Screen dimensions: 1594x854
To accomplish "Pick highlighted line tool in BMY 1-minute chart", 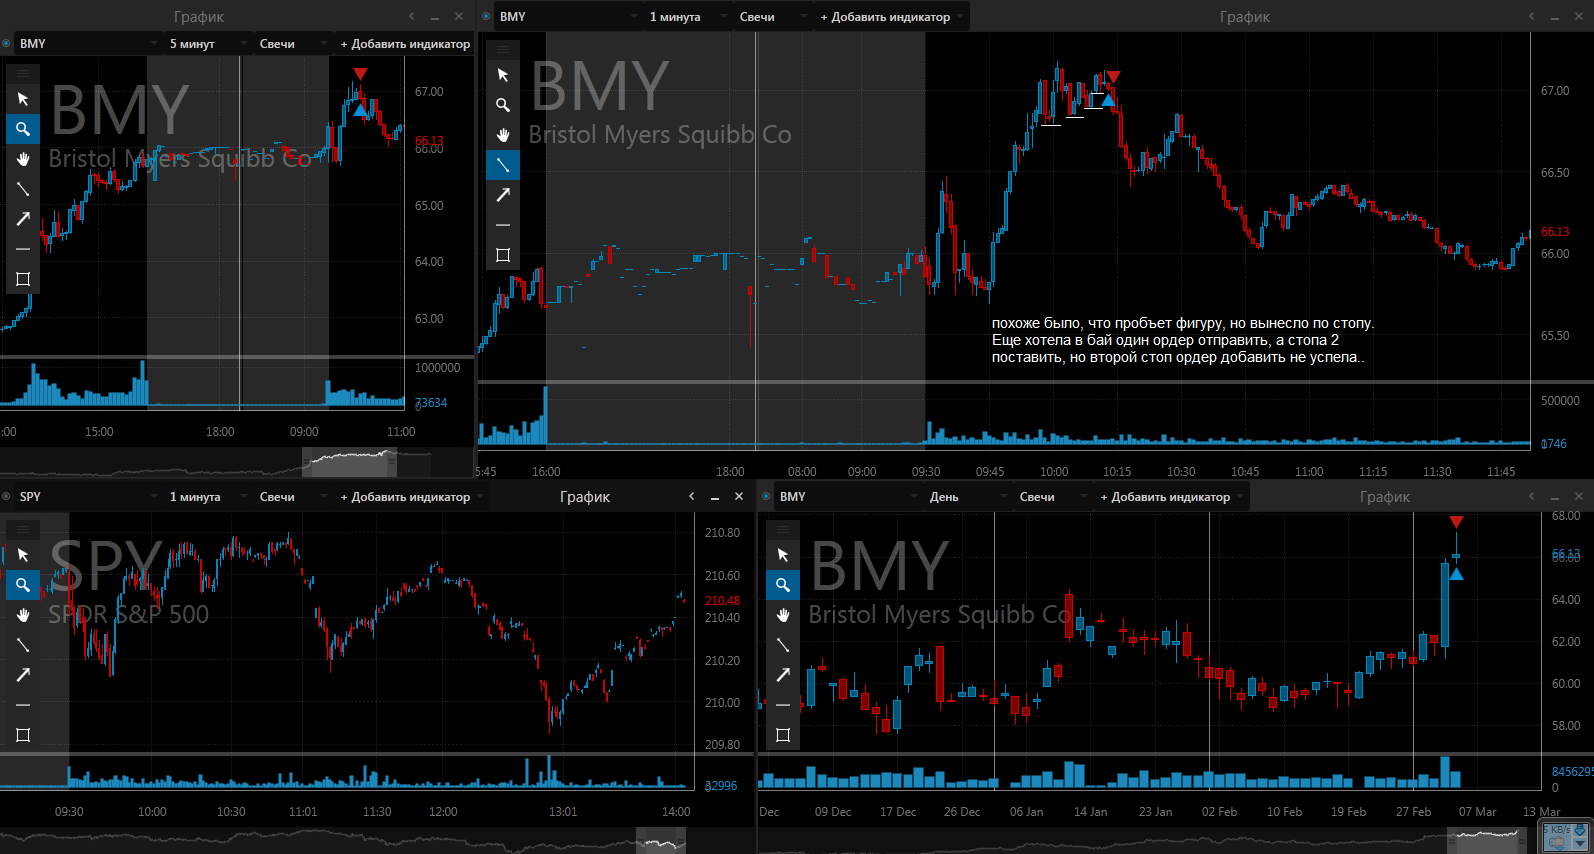I will pyautogui.click(x=503, y=165).
